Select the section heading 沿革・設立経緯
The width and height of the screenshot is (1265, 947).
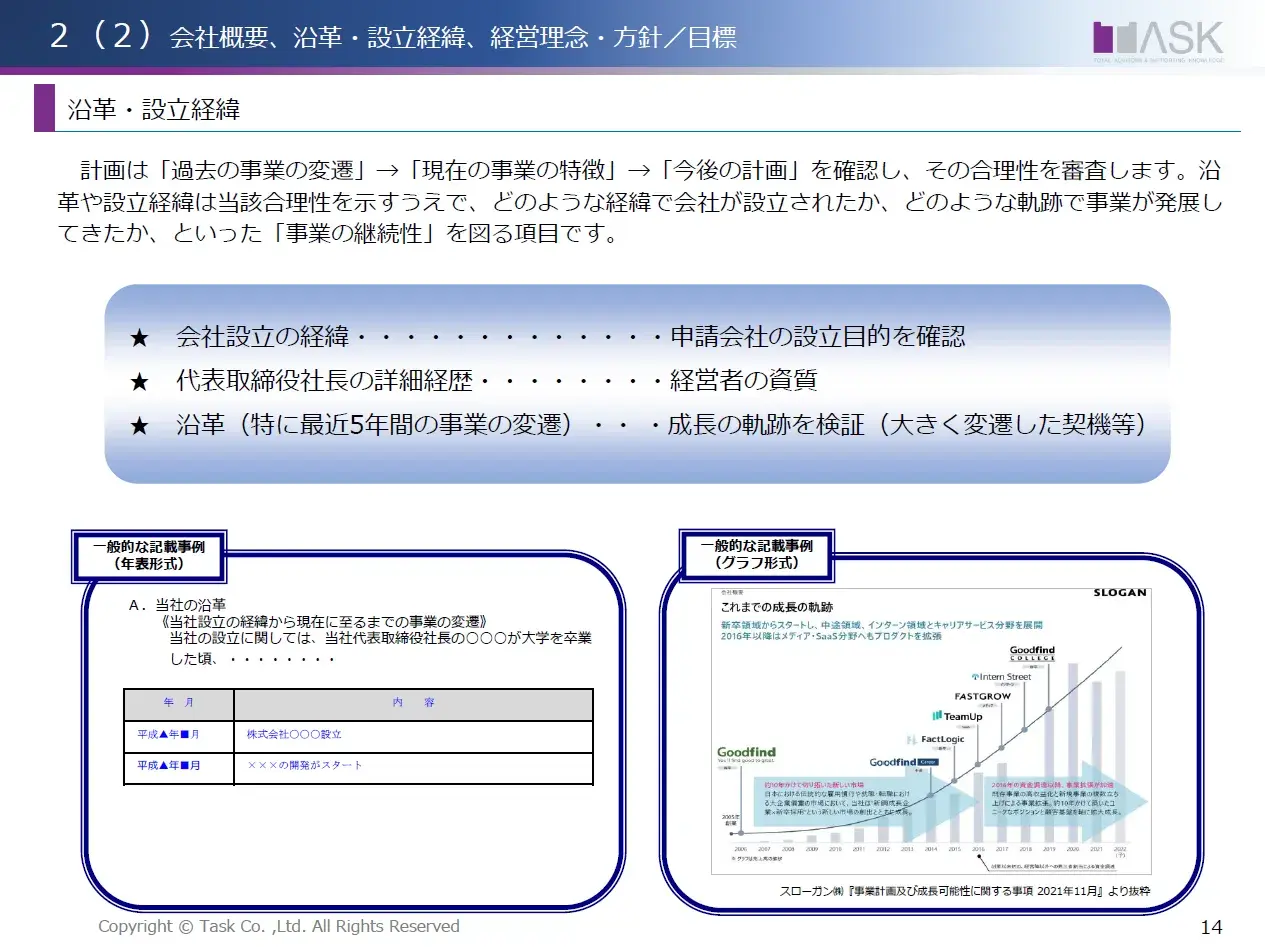coord(153,109)
